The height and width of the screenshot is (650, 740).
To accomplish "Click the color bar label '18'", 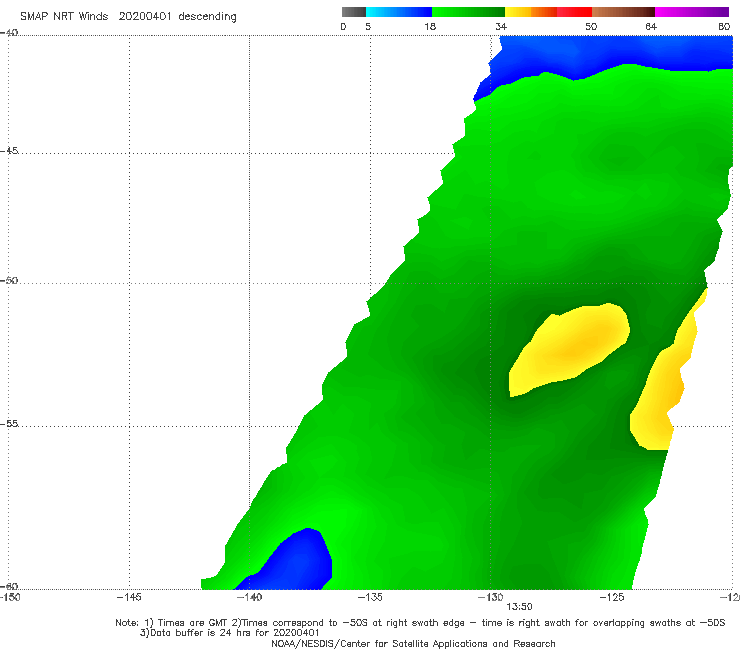I will coord(430,27).
